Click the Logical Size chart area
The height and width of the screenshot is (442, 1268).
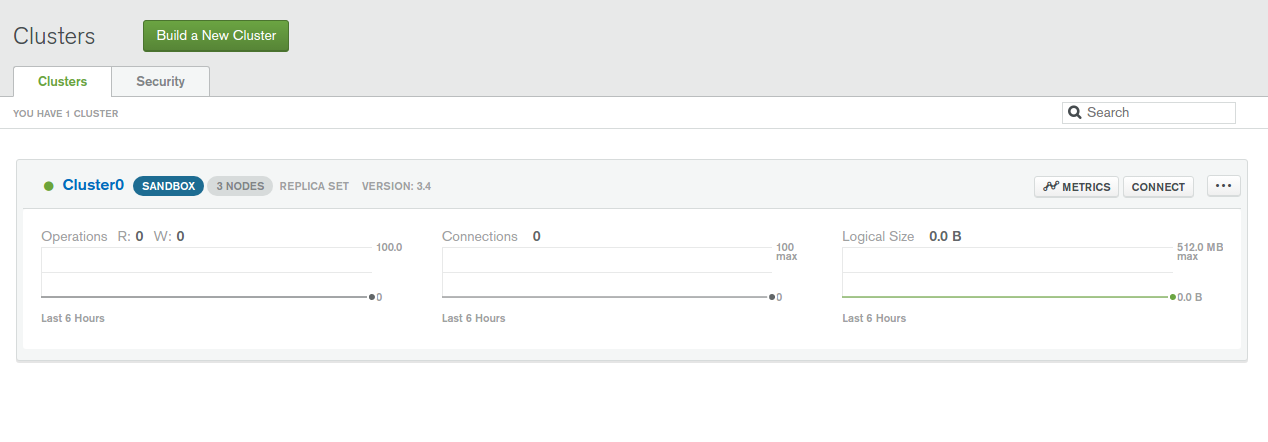pyautogui.click(x=1007, y=273)
